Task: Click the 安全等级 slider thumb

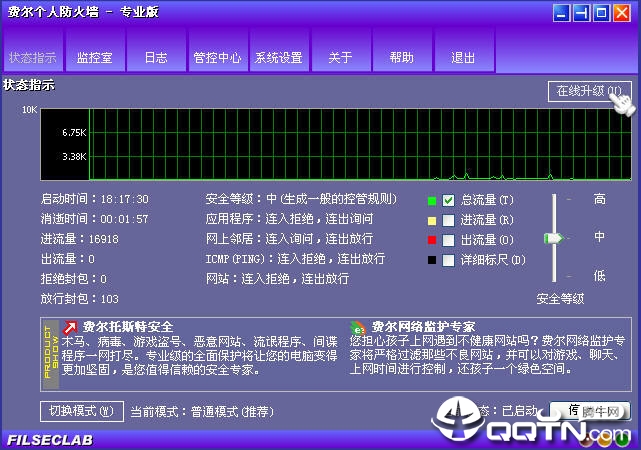Action: (554, 238)
